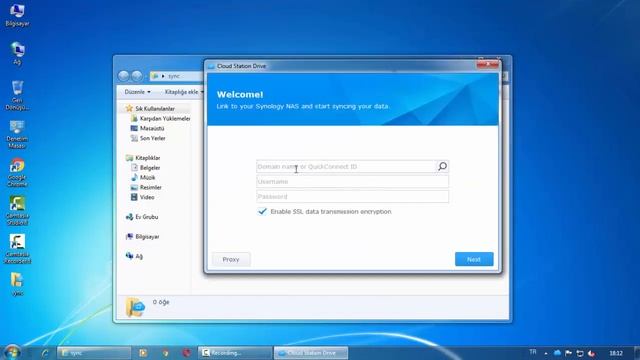Open Camtasia Recorder desktop icon
The width and height of the screenshot is (640, 360).
(x=17, y=249)
